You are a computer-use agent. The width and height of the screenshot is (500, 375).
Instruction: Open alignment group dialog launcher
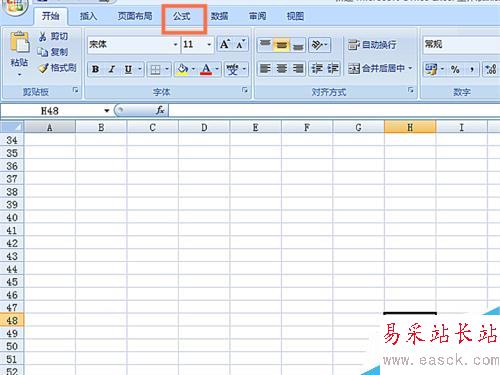coord(411,90)
